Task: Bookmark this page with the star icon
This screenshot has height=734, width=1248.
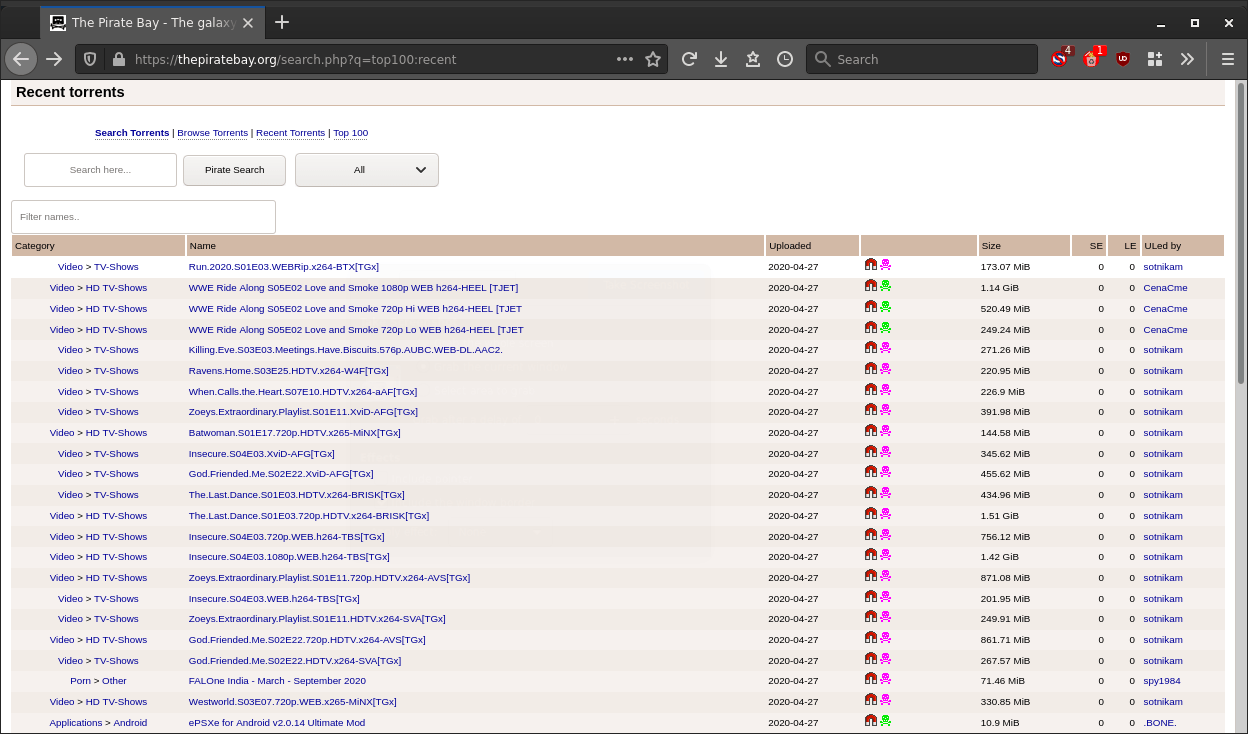Action: [x=654, y=59]
